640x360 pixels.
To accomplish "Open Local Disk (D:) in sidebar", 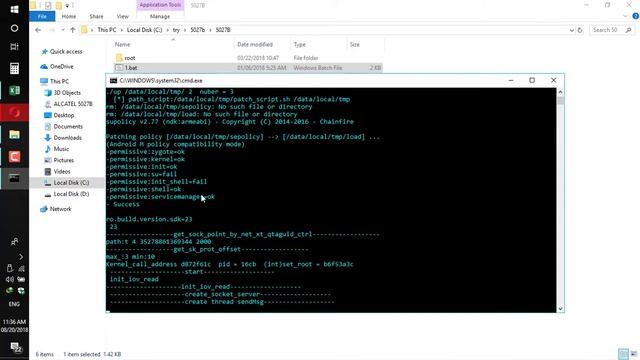I will 71,194.
